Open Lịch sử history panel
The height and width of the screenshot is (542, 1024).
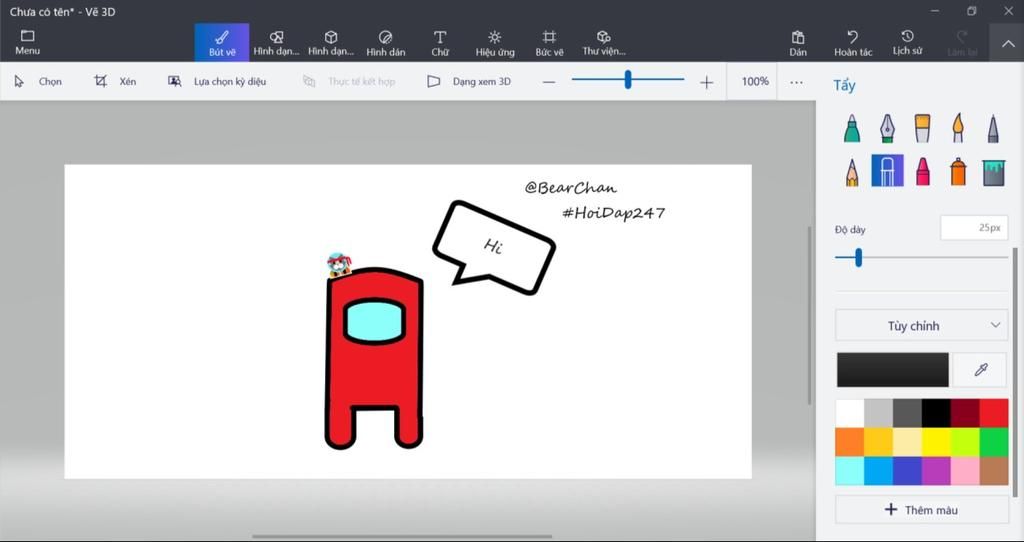[907, 43]
